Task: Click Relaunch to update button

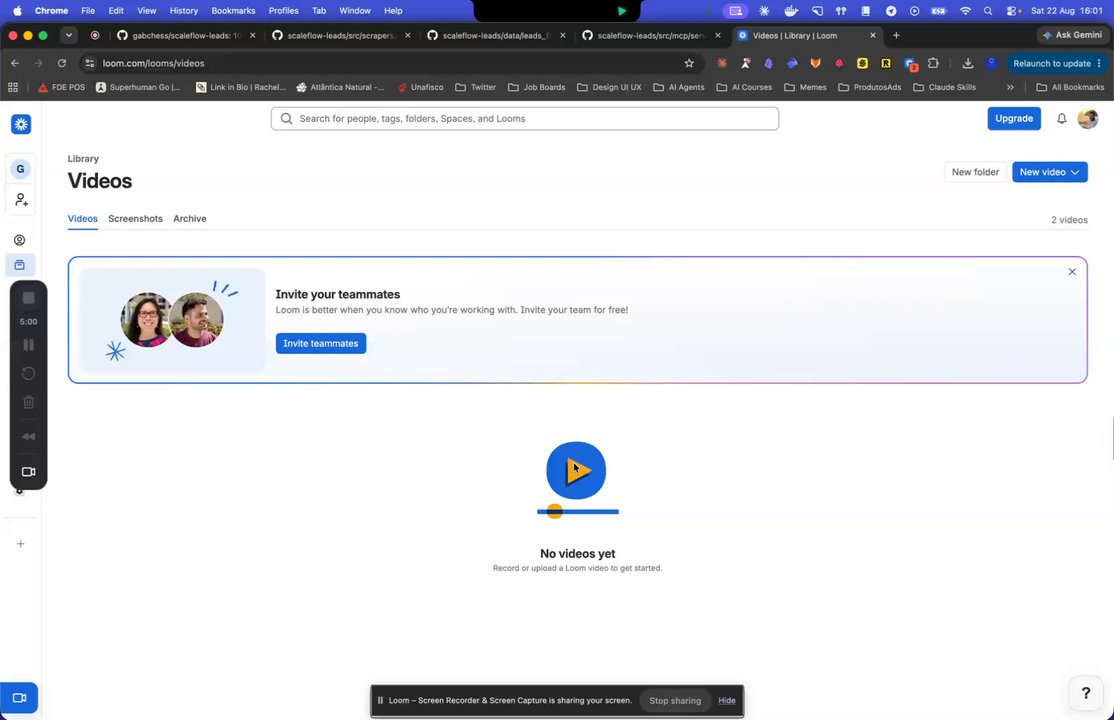Action: 1058,63
